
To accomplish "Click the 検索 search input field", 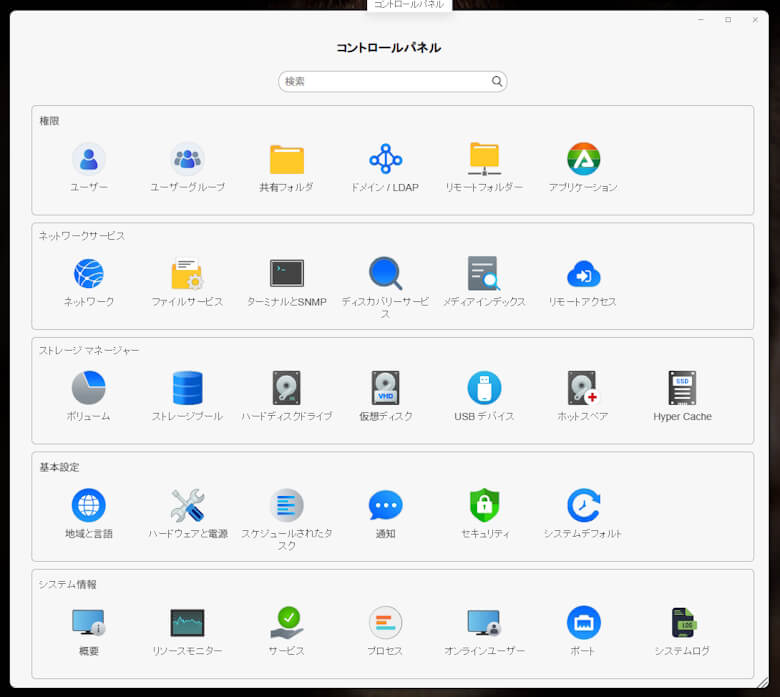I will pos(385,82).
